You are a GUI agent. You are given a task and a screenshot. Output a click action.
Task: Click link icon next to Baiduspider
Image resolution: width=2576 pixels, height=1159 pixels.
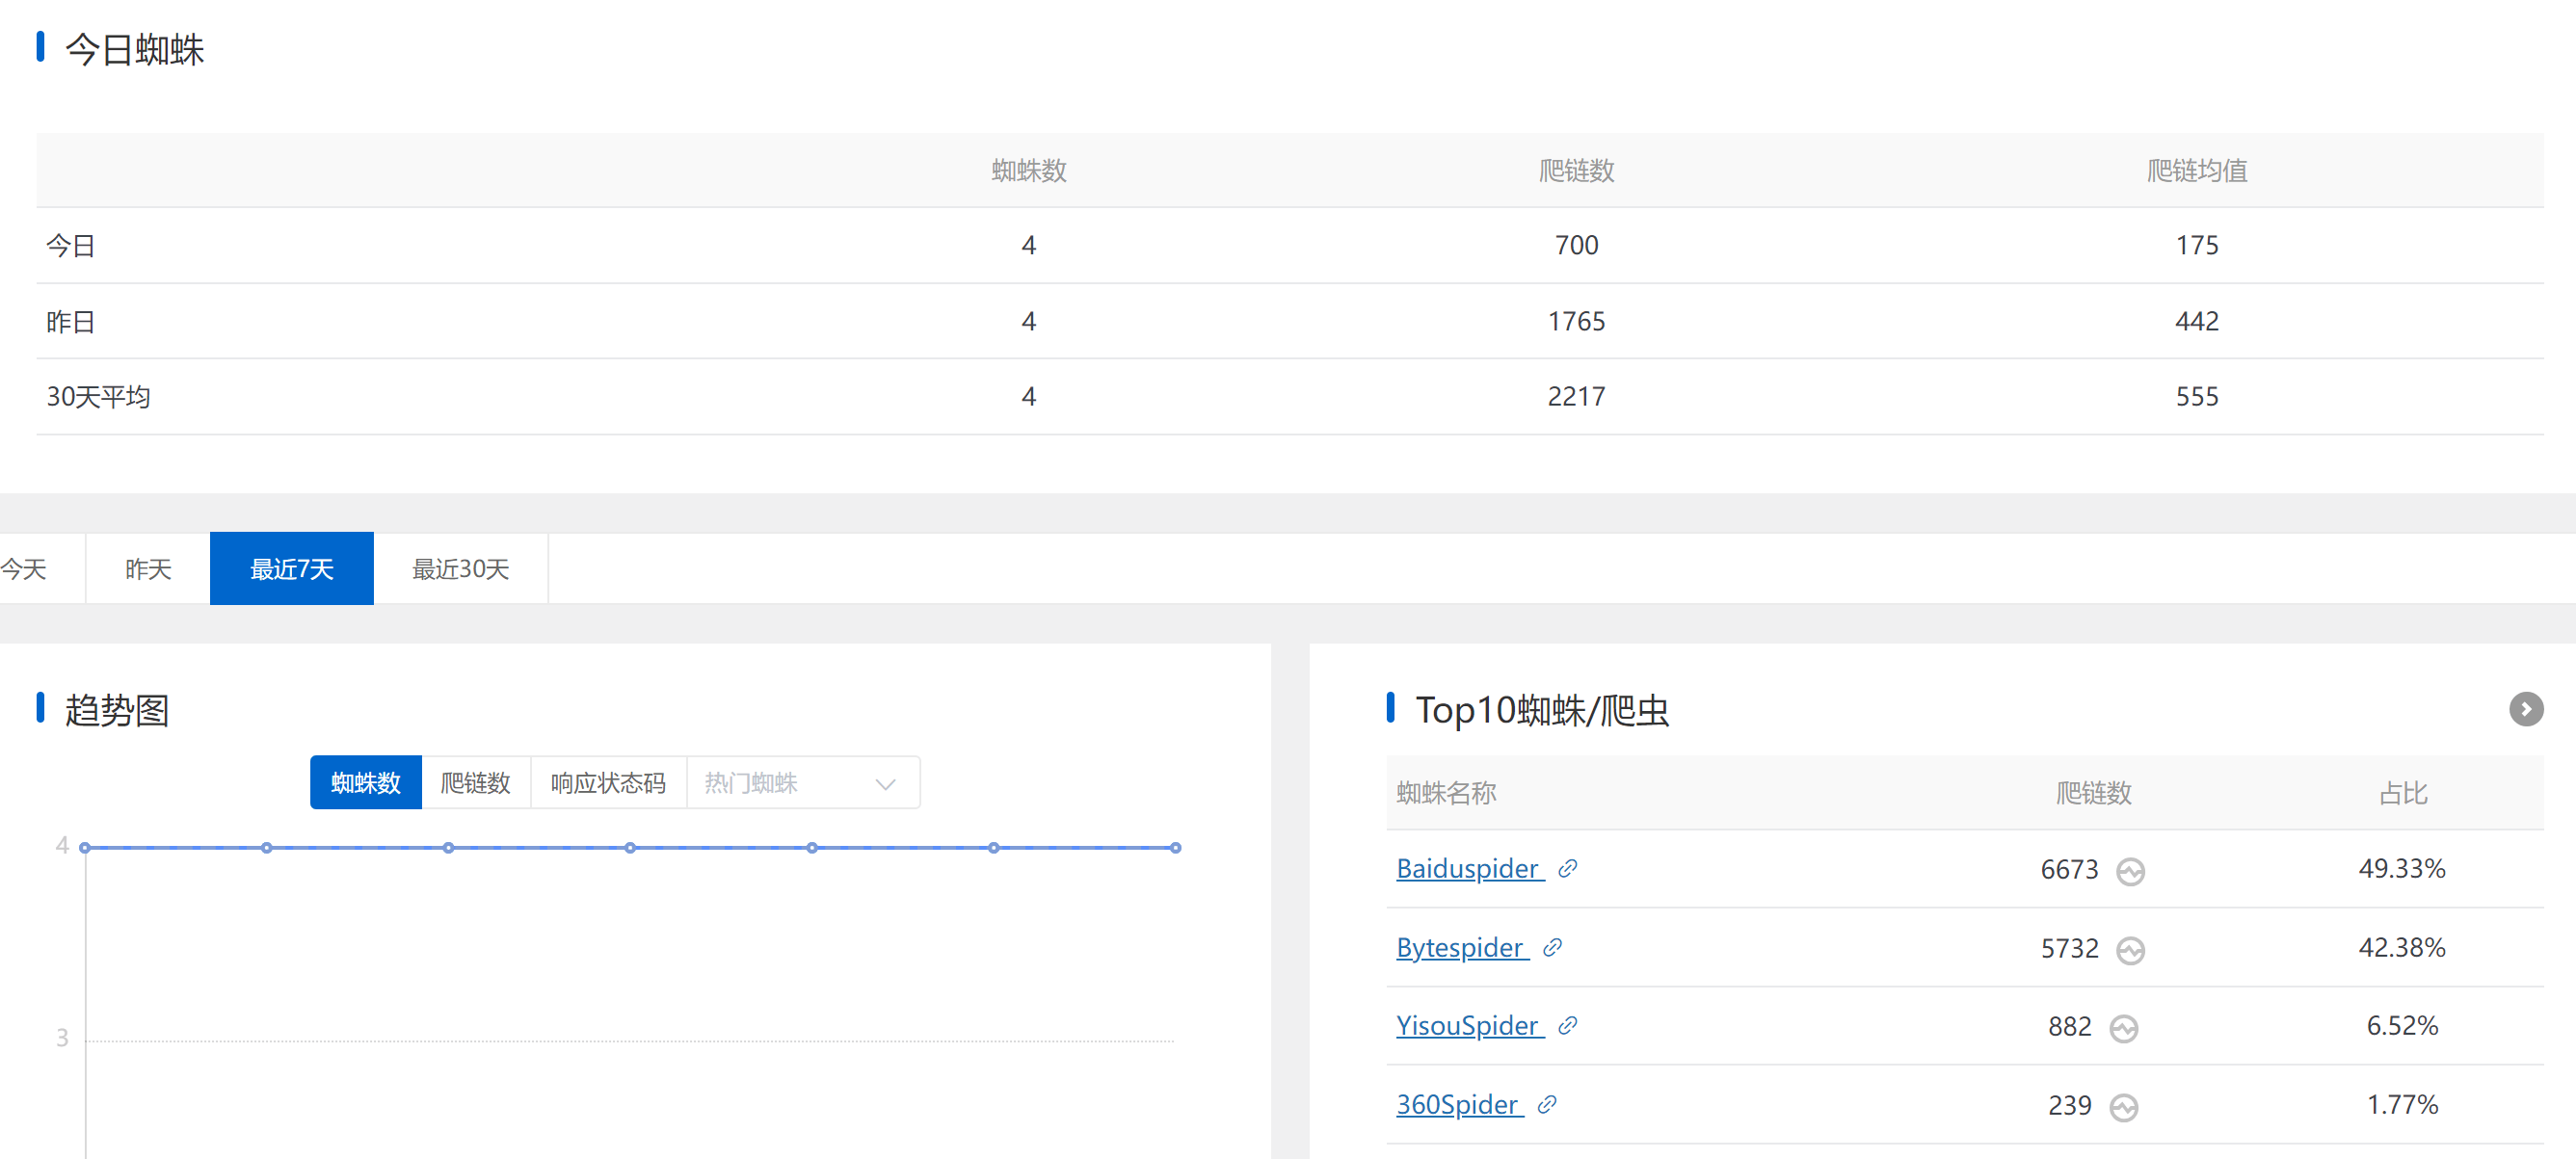[x=1568, y=868]
